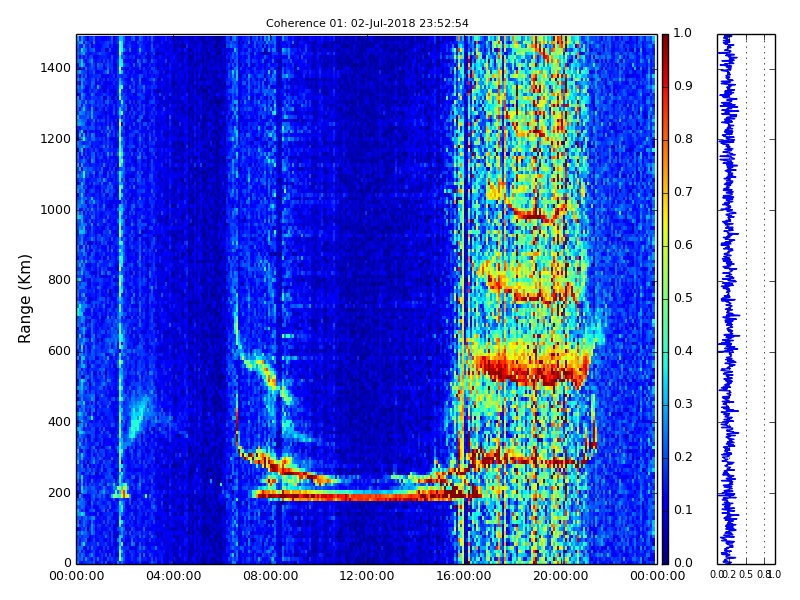Click the rightmost 00:00:00 time axis label
Viewport: 800px width, 600px height.
[x=657, y=576]
